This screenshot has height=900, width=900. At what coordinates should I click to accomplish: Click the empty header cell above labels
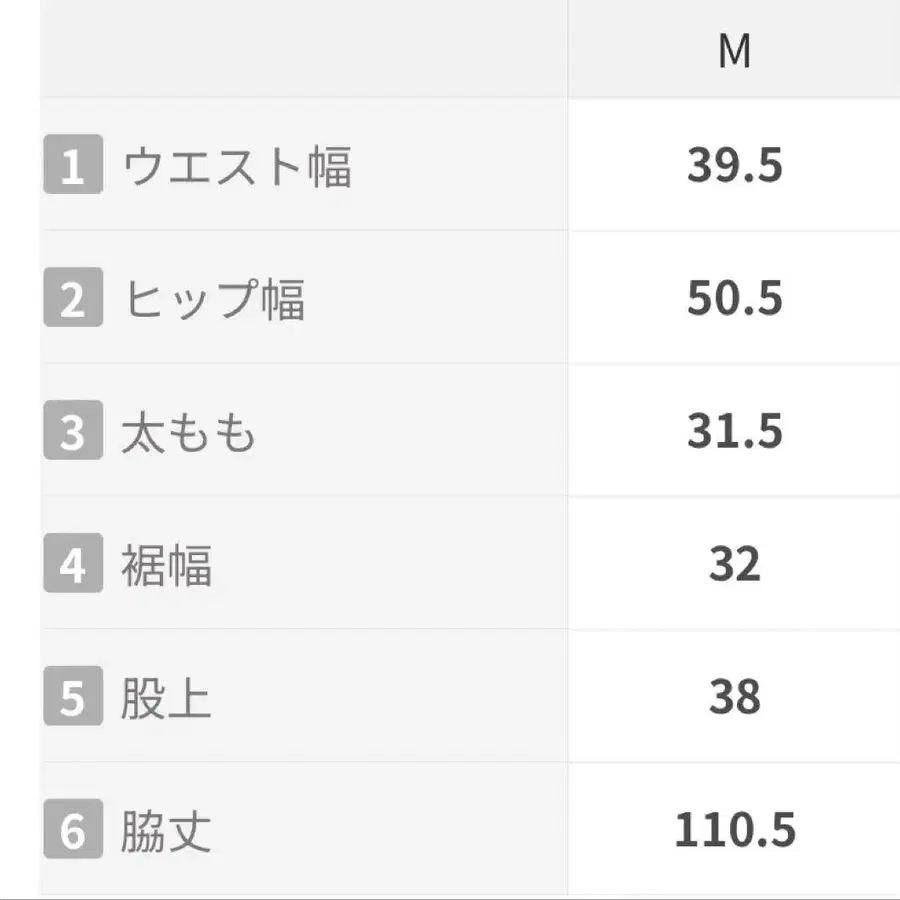tap(304, 49)
